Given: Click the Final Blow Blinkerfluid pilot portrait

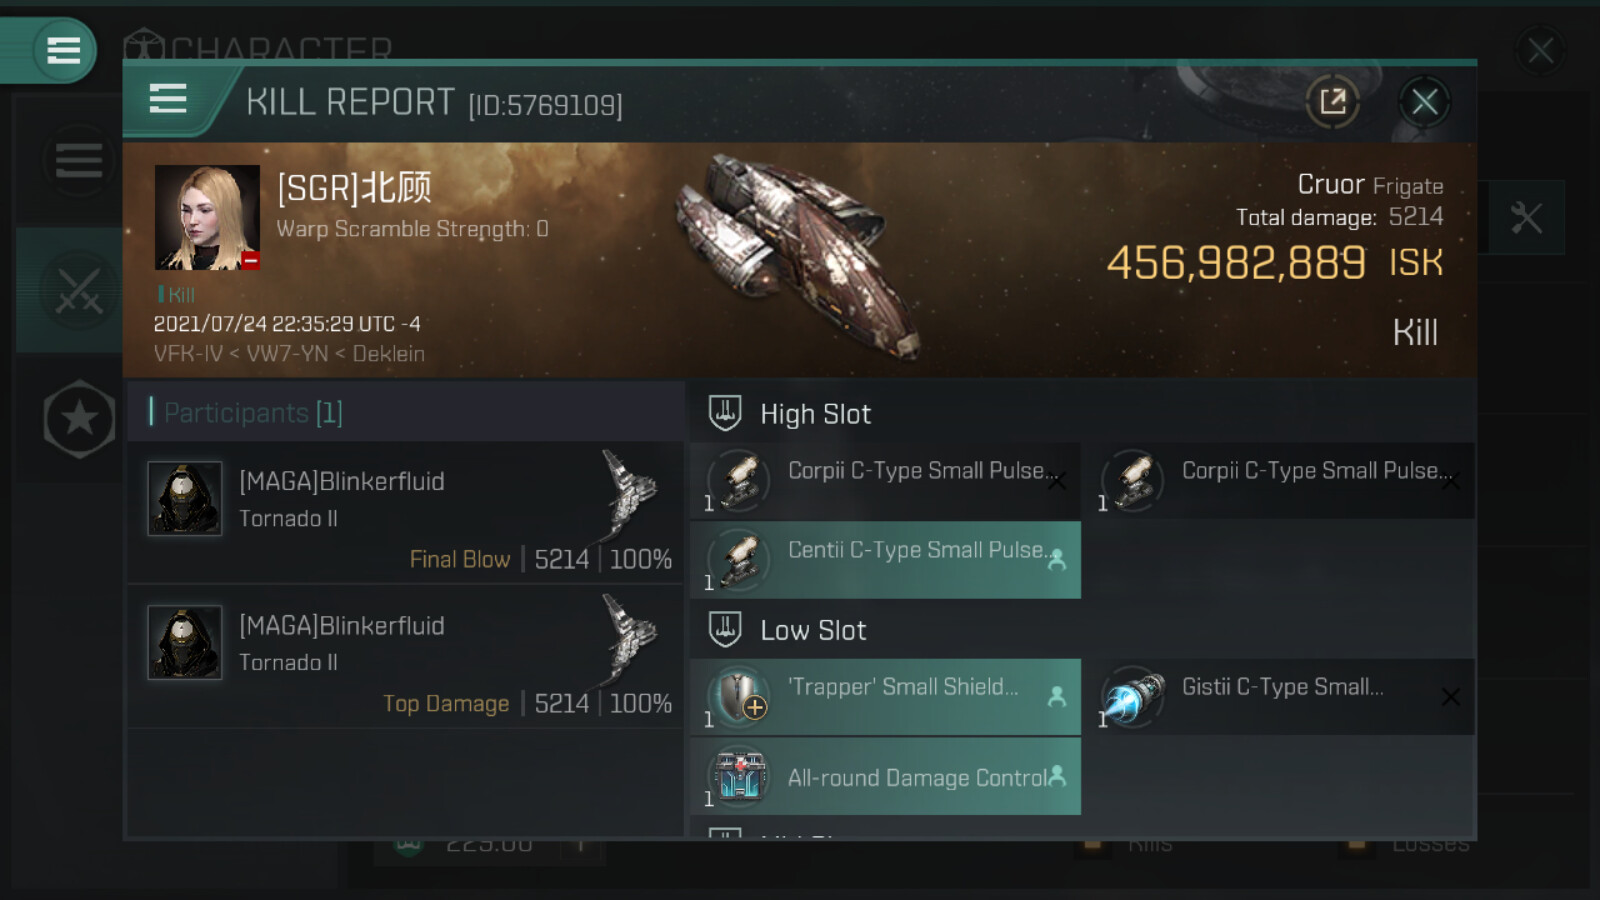Looking at the screenshot, I should click(185, 498).
